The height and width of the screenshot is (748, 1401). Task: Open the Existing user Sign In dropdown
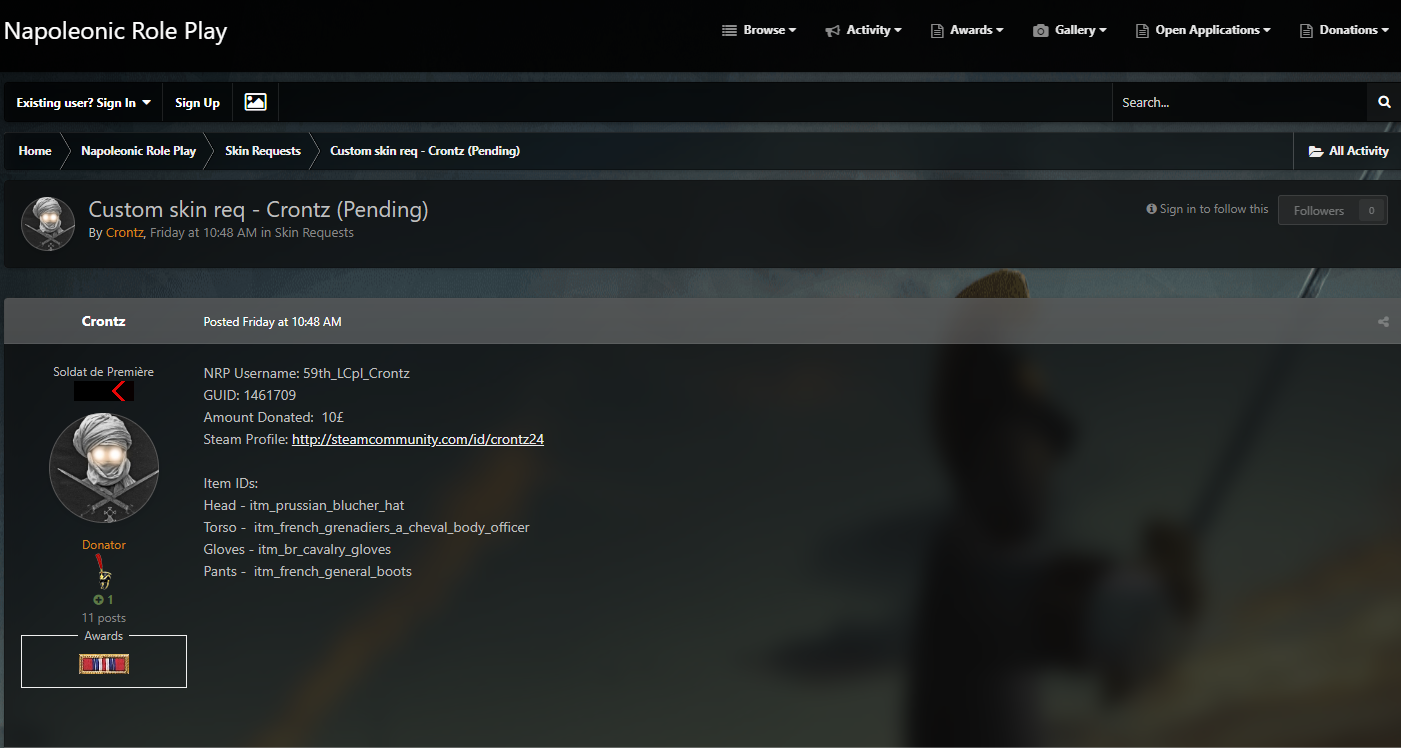click(84, 102)
